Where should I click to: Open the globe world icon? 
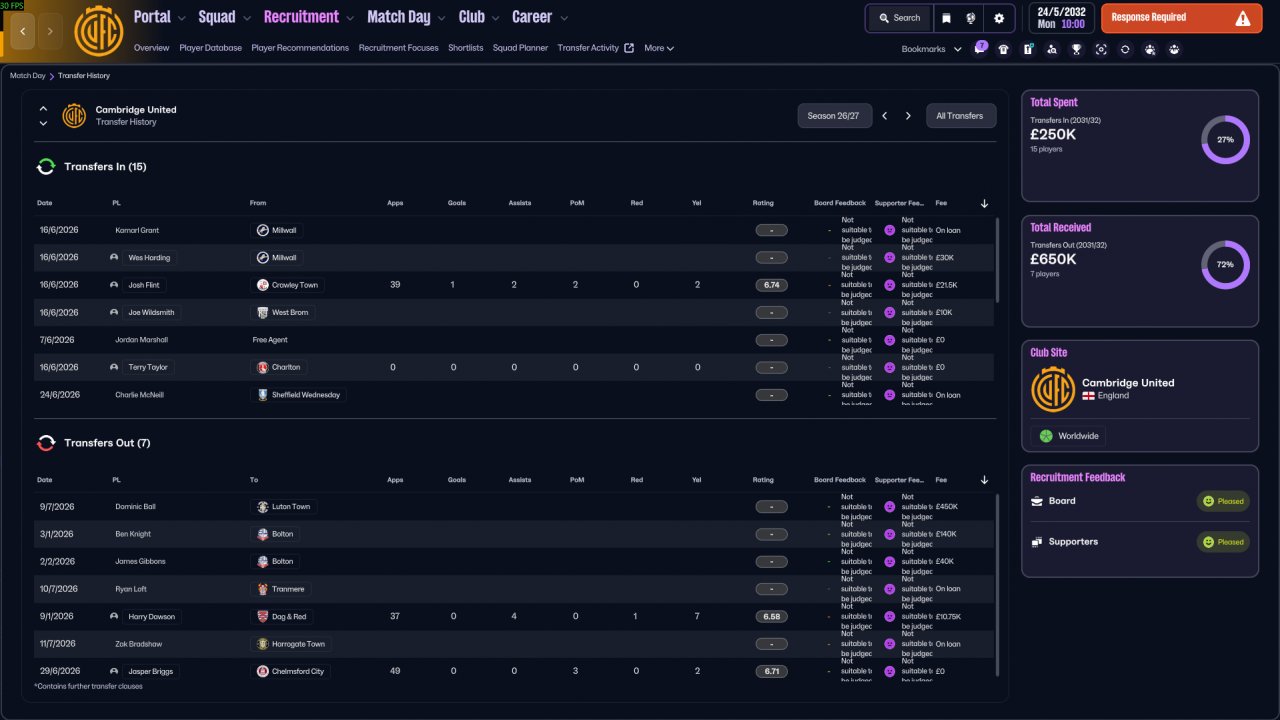[x=971, y=18]
